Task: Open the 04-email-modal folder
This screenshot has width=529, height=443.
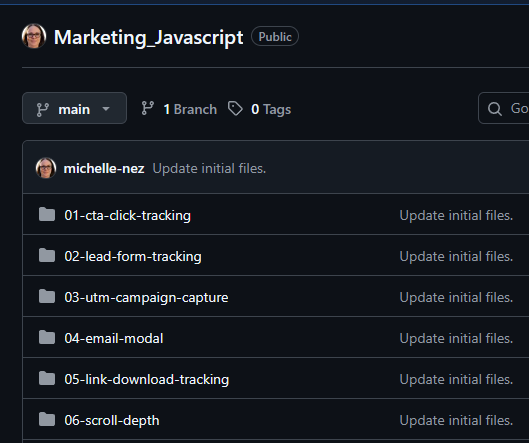Action: (114, 338)
